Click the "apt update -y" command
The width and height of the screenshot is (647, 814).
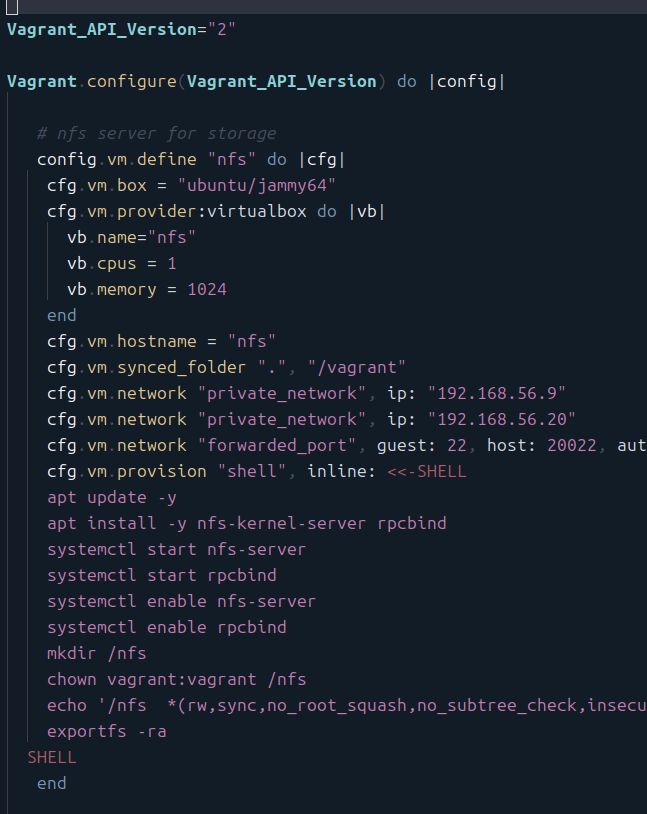[111, 497]
